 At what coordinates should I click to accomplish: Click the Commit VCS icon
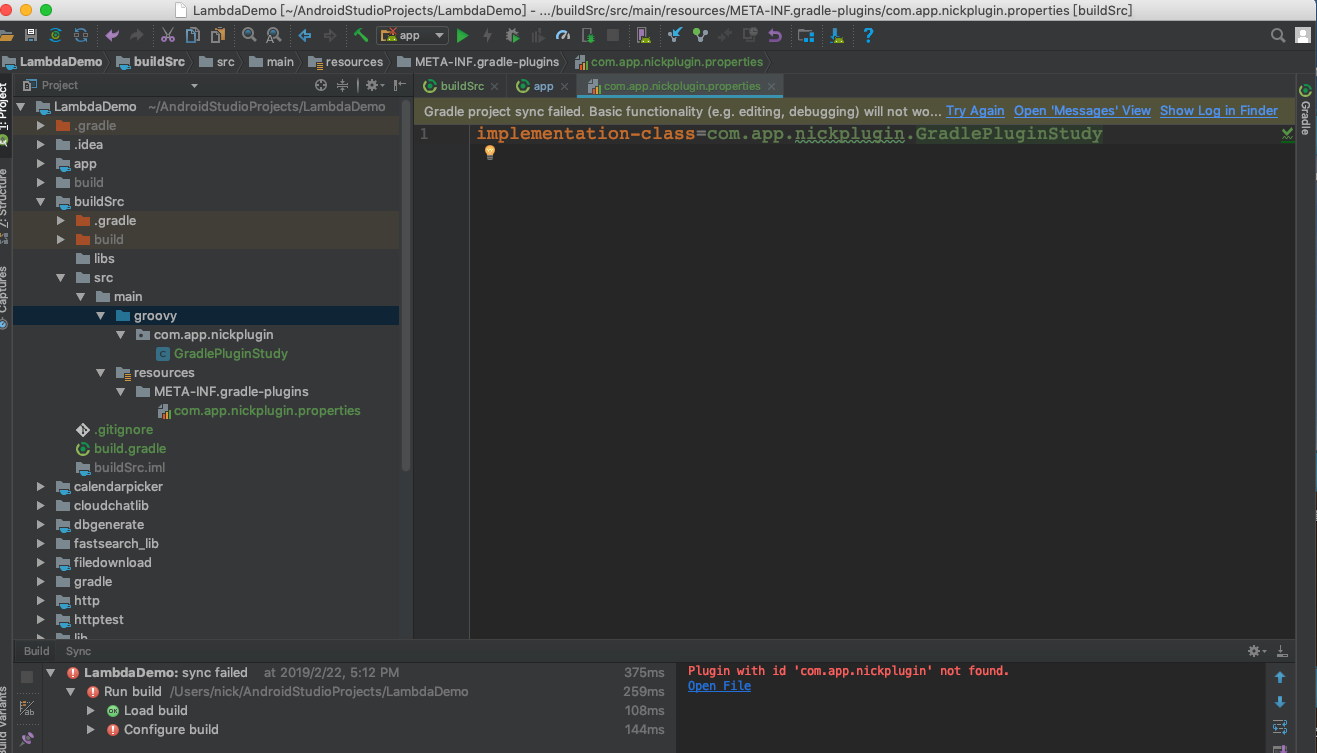tap(700, 35)
